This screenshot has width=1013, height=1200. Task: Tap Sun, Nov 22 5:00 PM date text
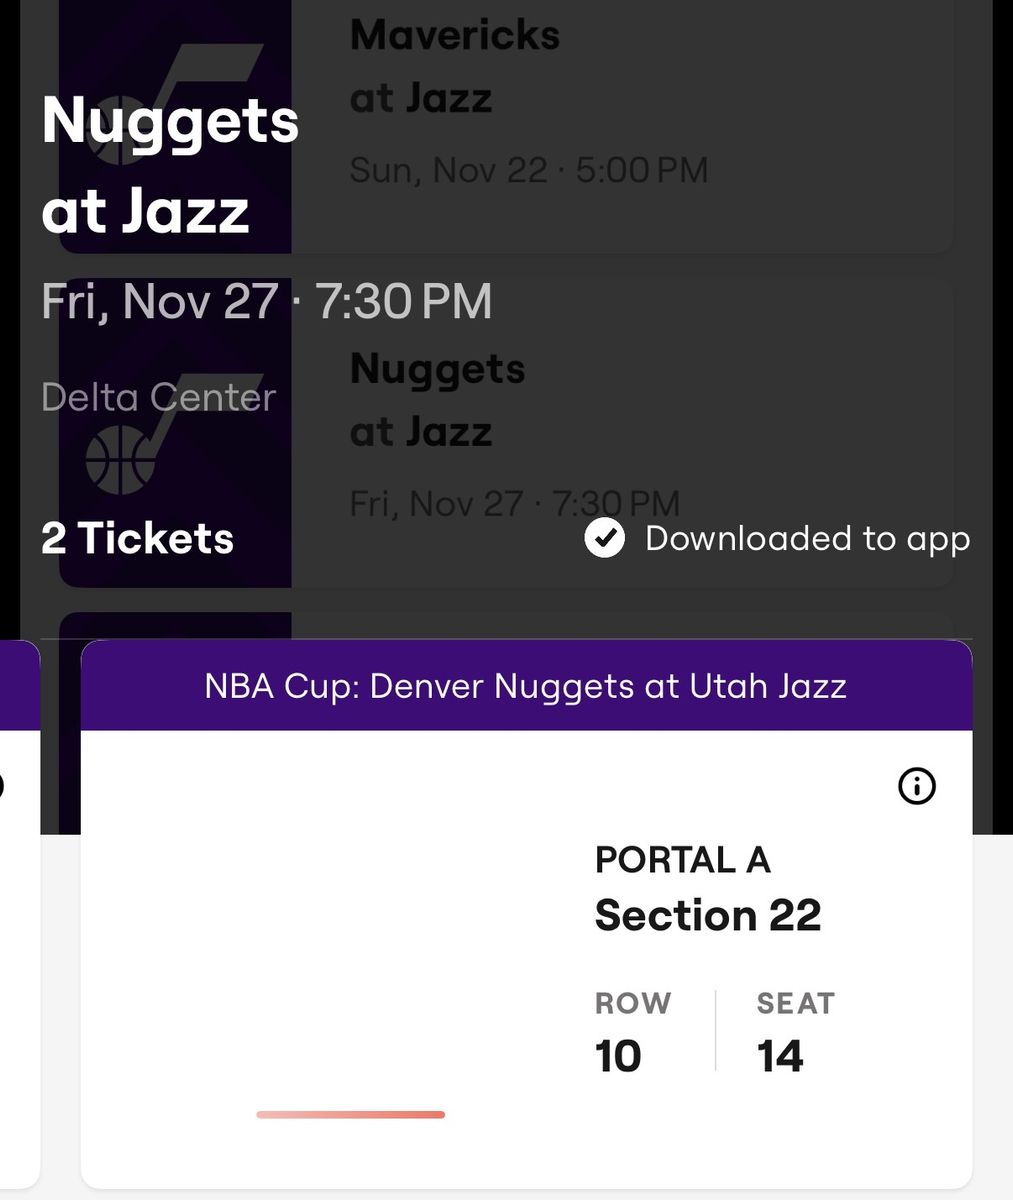coord(529,170)
